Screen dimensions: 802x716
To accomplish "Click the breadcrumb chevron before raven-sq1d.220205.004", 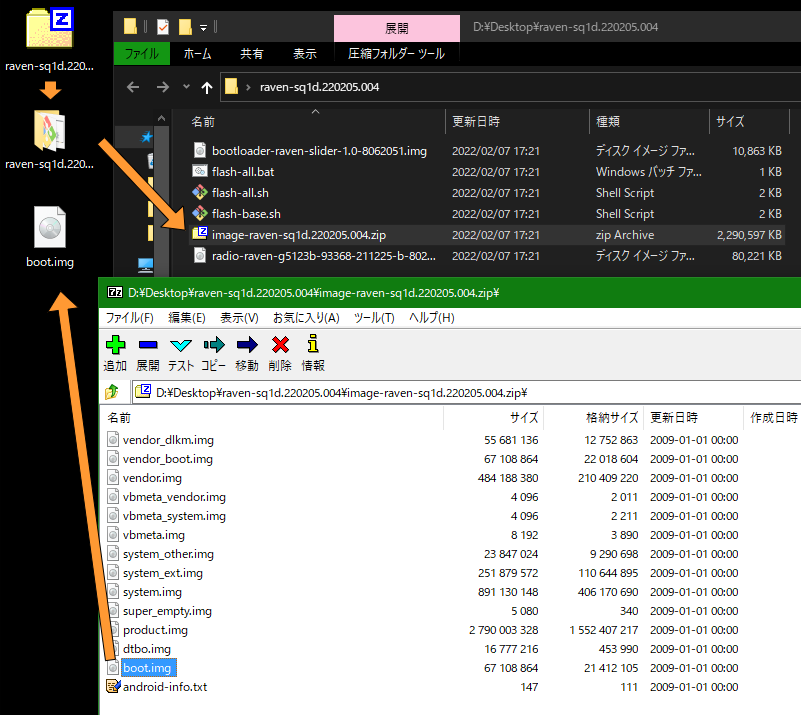I will pos(249,87).
